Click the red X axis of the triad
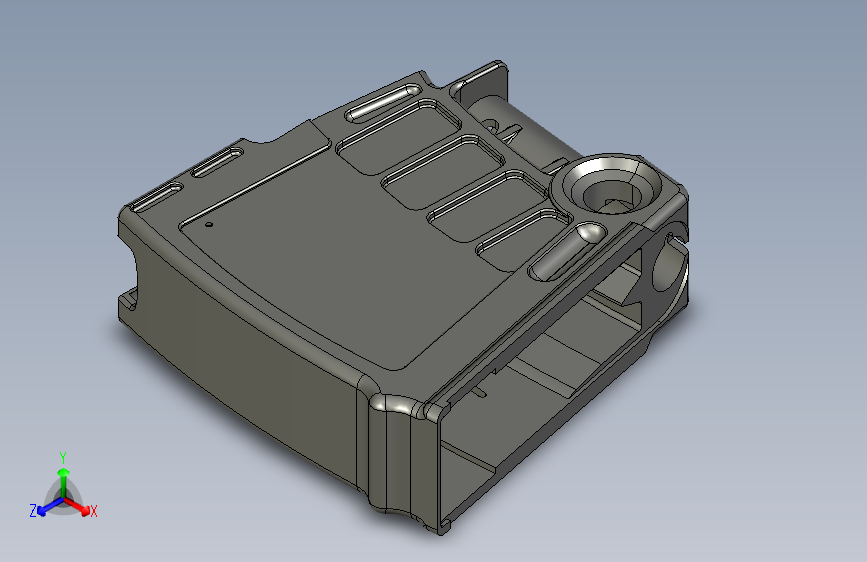Viewport: 867px width, 562px height. [x=77, y=506]
